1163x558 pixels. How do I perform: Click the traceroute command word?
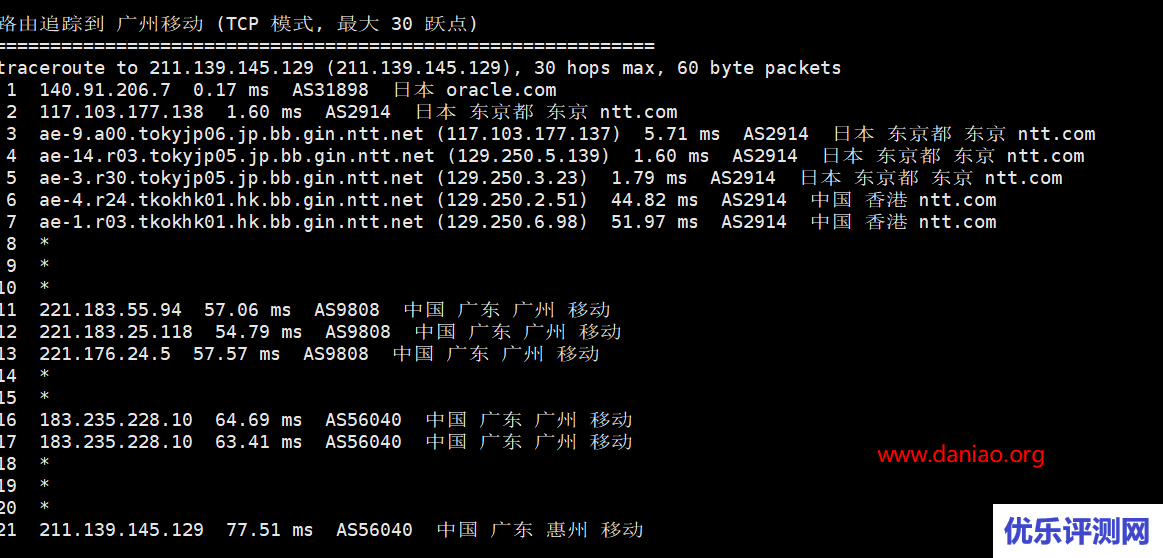point(55,68)
